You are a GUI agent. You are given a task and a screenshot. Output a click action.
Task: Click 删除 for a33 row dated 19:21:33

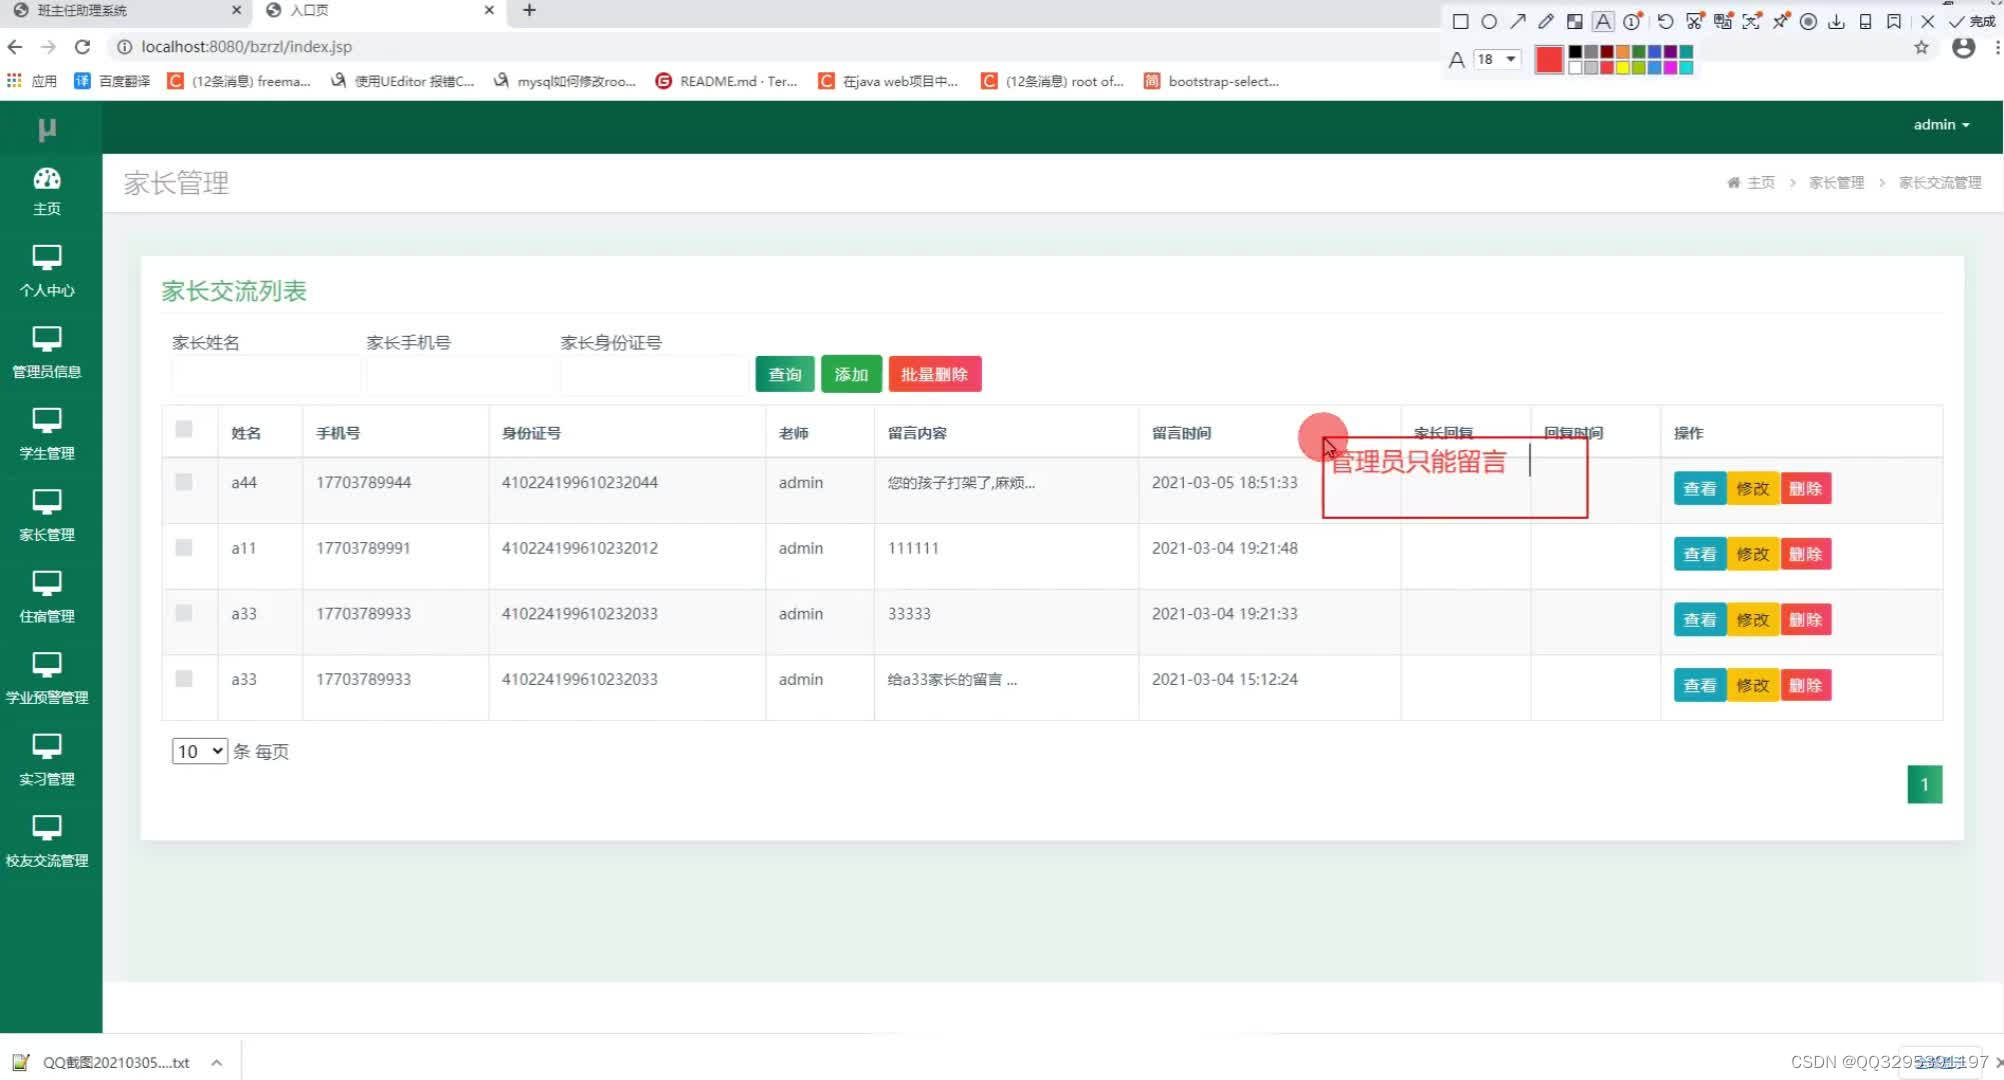point(1806,620)
